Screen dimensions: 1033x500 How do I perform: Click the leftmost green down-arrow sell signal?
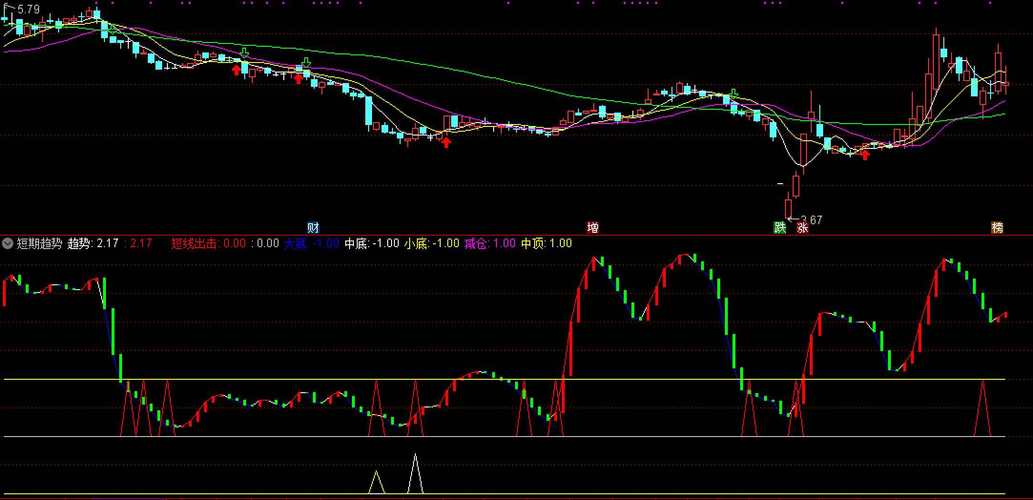245,52
